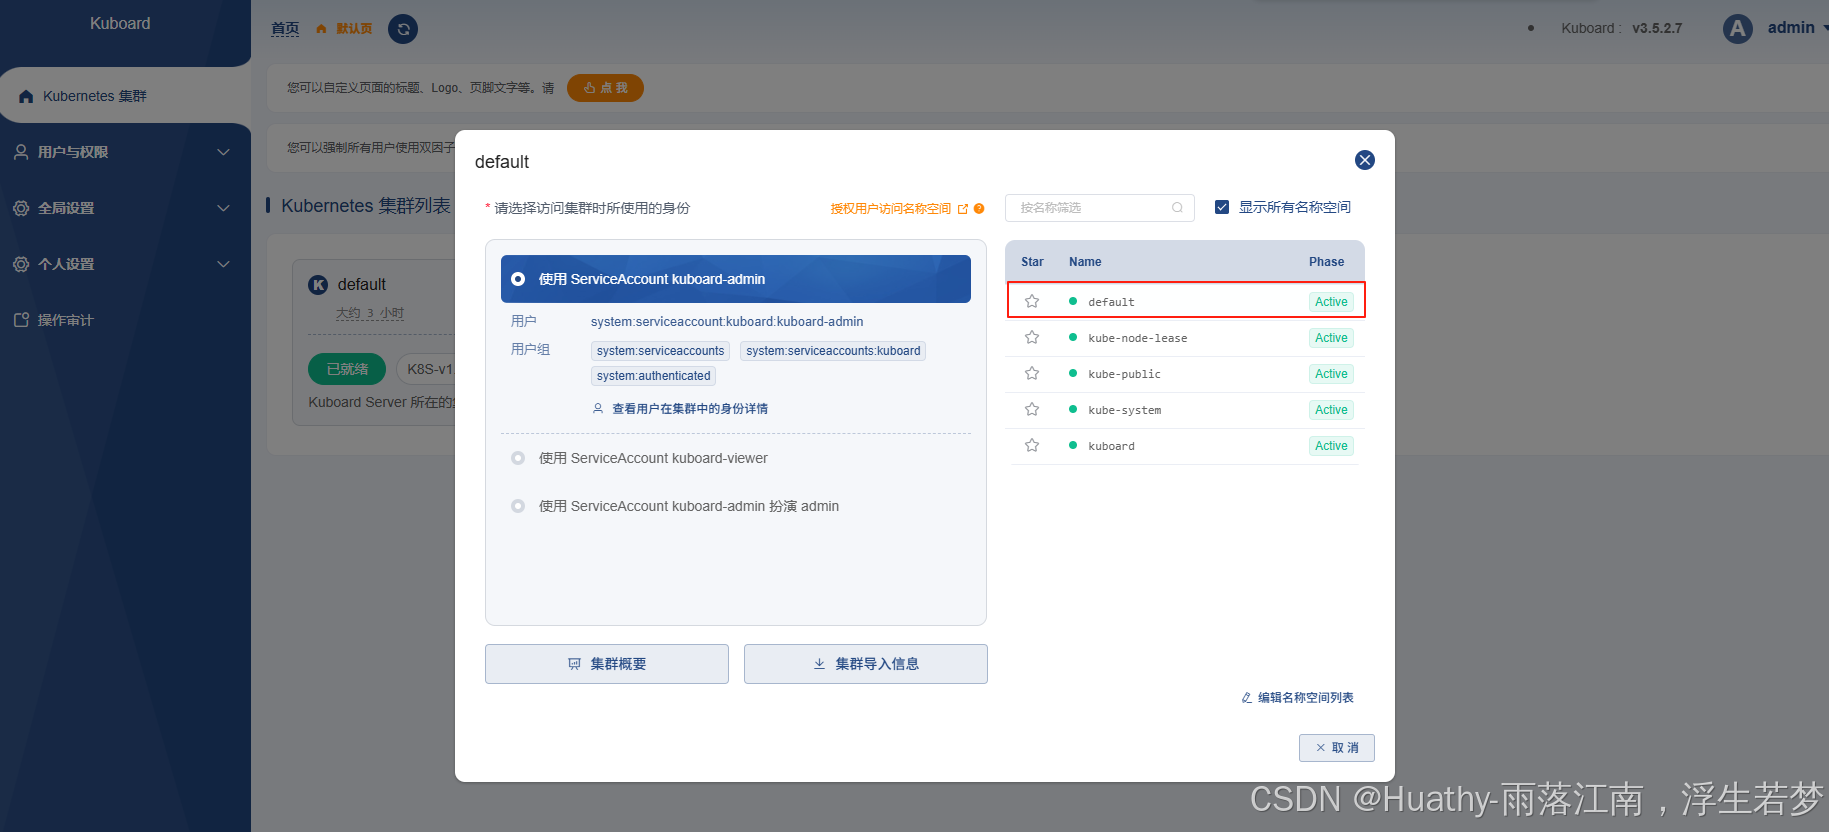Open 授权用户访问名称空间 link
The image size is (1829, 832).
890,209
